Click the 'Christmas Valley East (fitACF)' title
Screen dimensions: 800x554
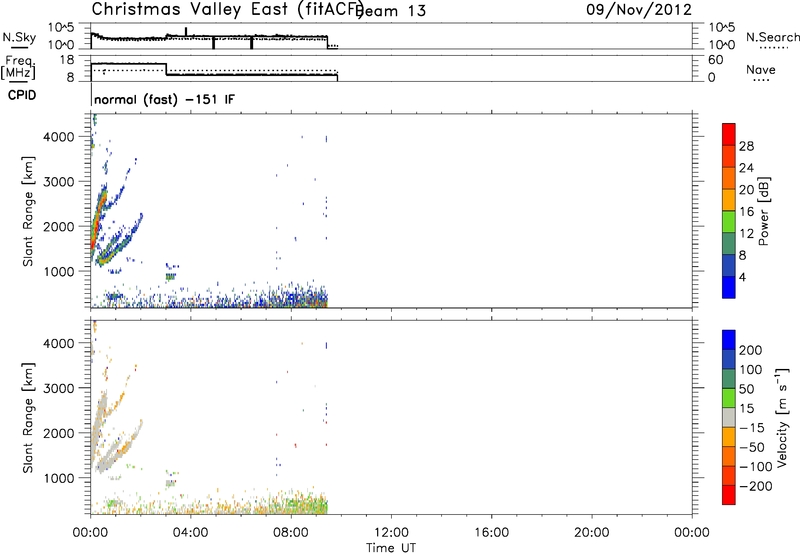pyautogui.click(x=228, y=10)
